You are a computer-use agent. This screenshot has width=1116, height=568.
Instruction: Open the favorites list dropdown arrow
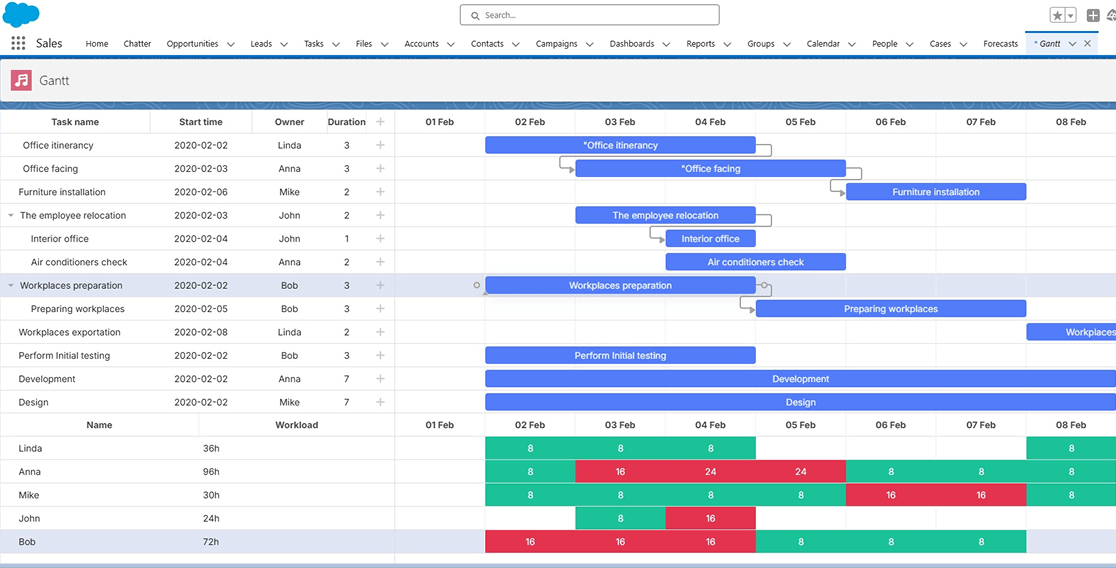point(1071,15)
